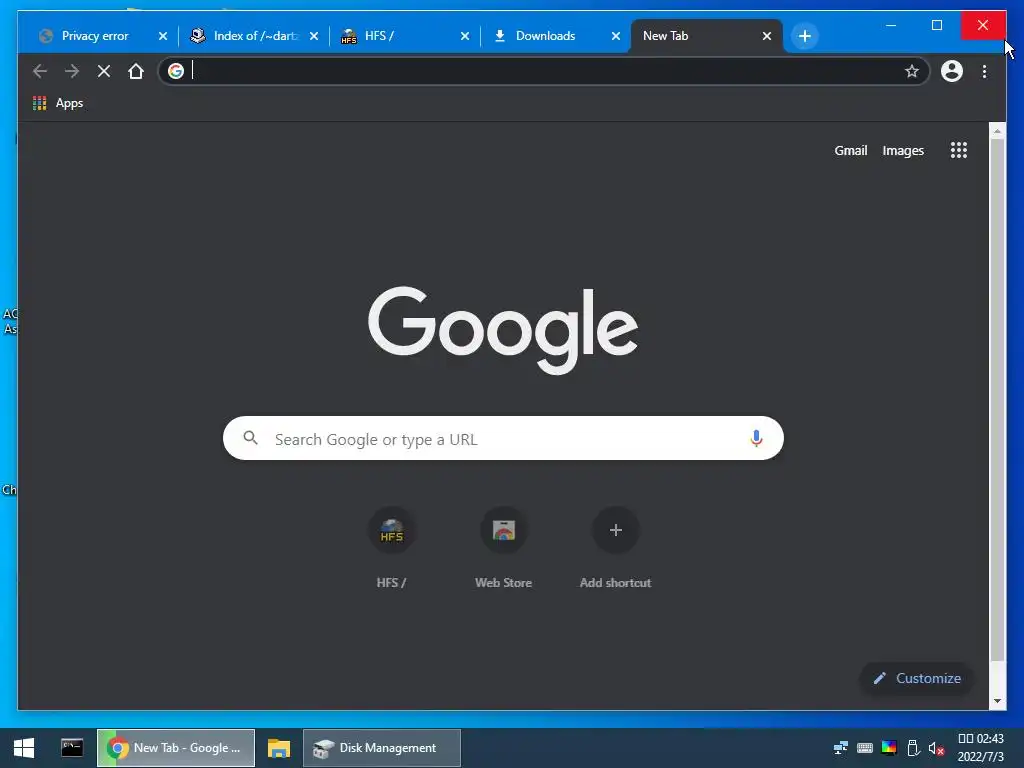Open the Windows Start menu
The image size is (1024, 768).
point(24,748)
